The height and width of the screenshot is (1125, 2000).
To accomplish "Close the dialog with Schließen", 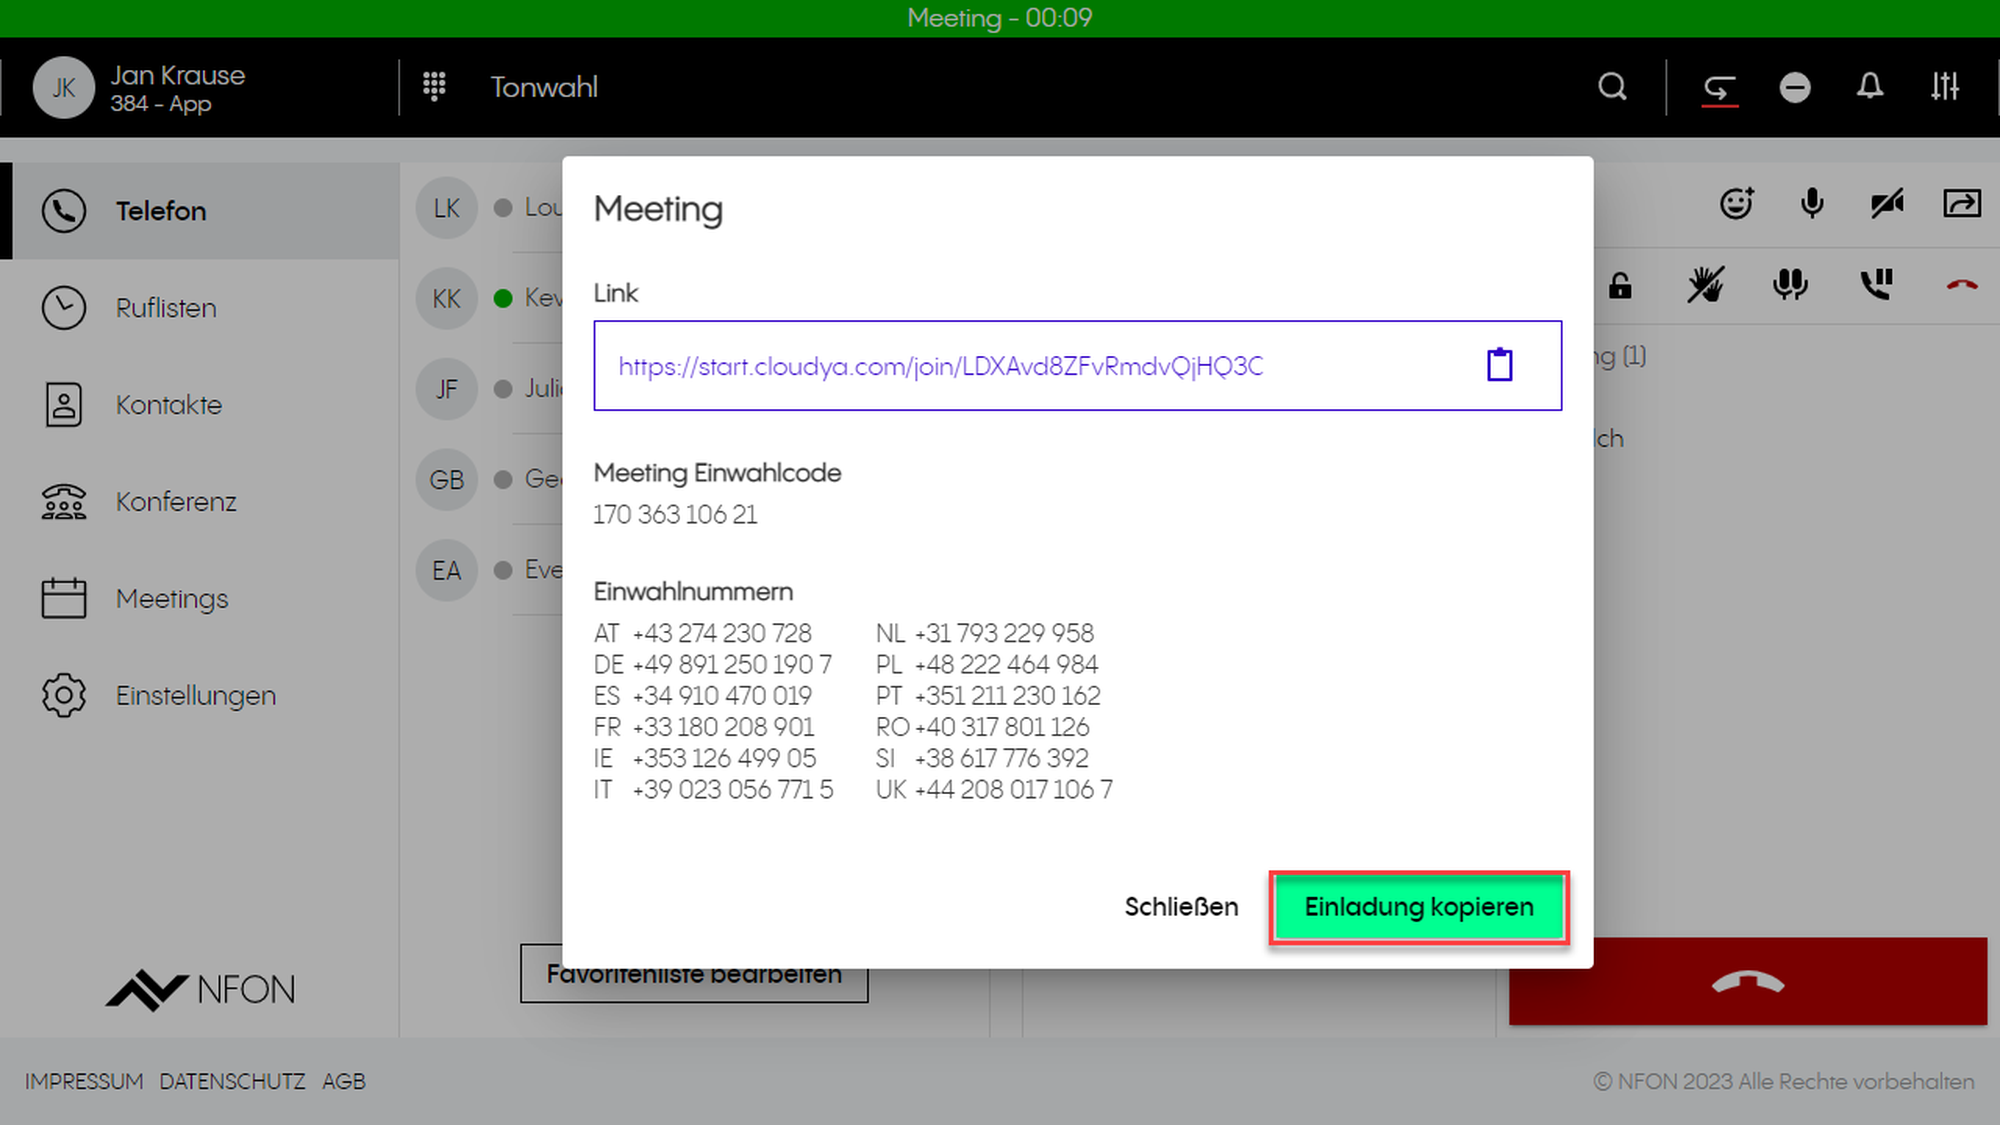I will 1181,907.
